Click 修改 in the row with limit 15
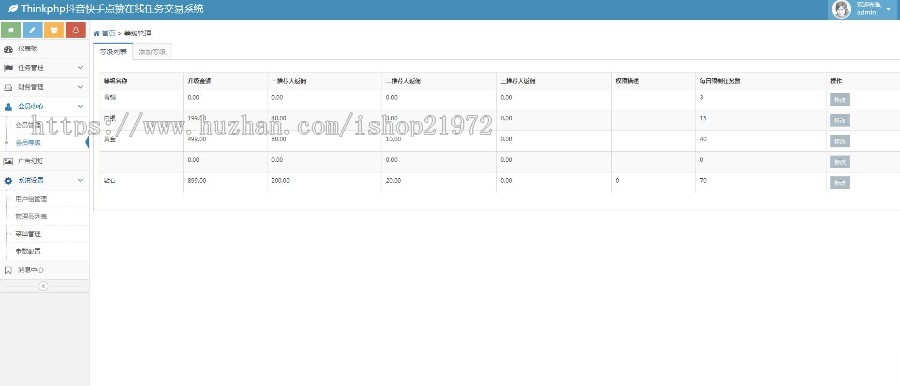900x386 pixels. [x=839, y=120]
